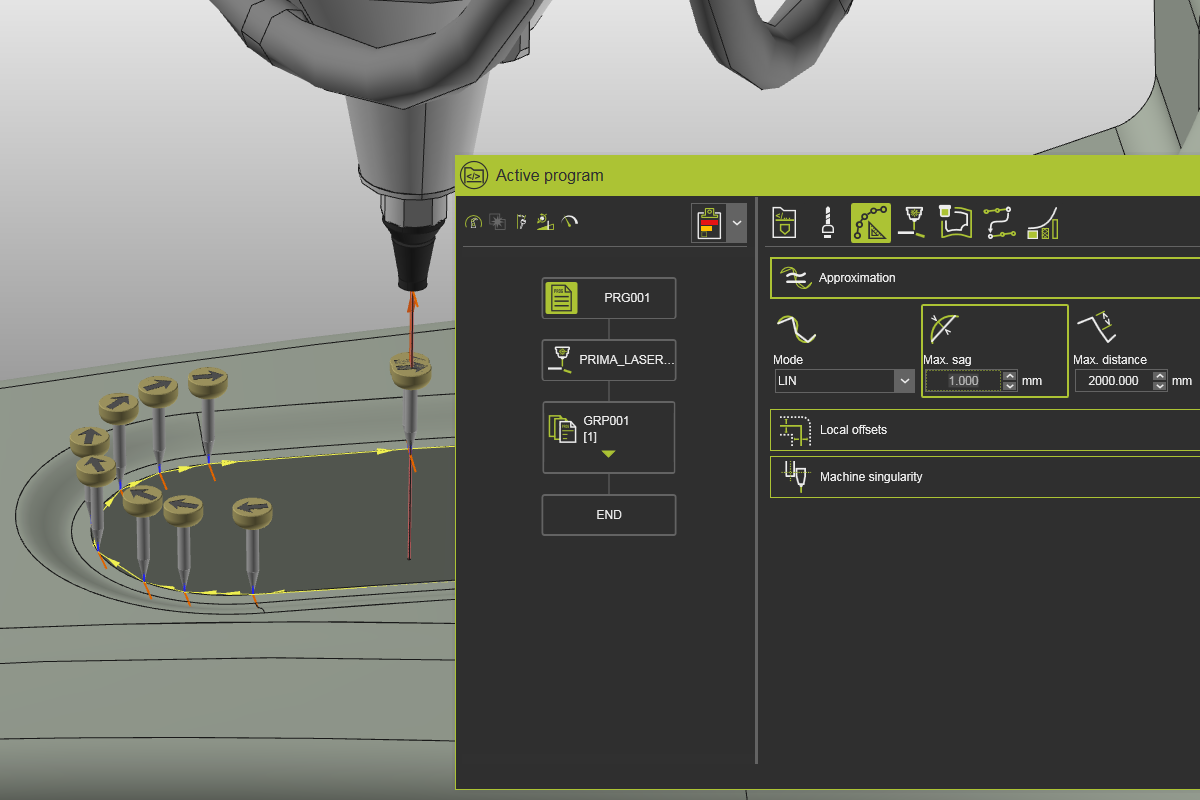Image resolution: width=1200 pixels, height=800 pixels.
Task: Collapse the Approximation section
Action: coord(985,278)
